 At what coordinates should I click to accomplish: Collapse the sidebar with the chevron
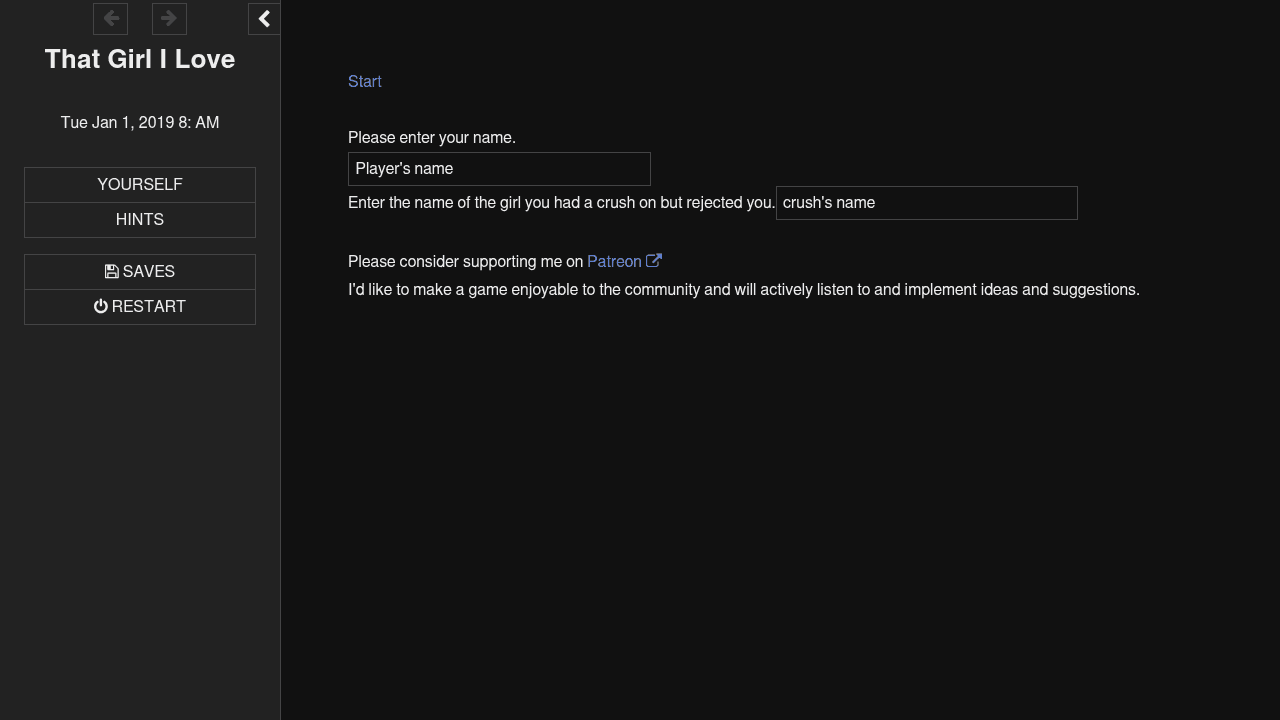tap(264, 18)
